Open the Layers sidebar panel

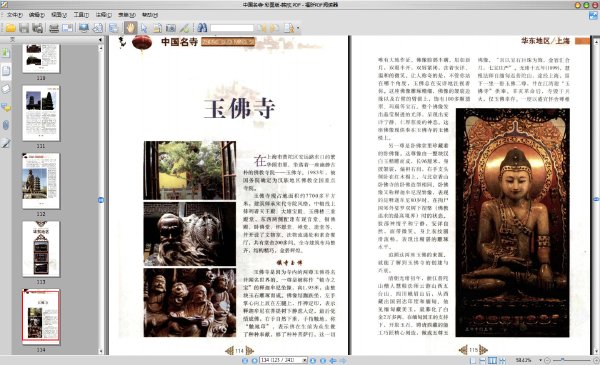pos(6,89)
